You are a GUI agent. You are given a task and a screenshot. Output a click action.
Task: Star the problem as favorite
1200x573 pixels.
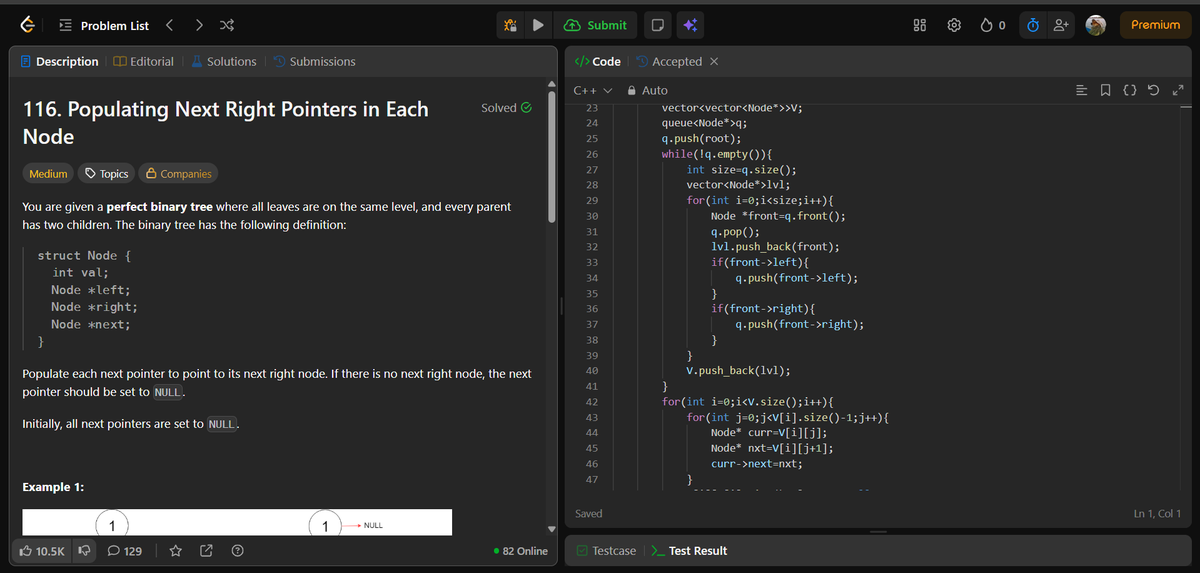[175, 551]
